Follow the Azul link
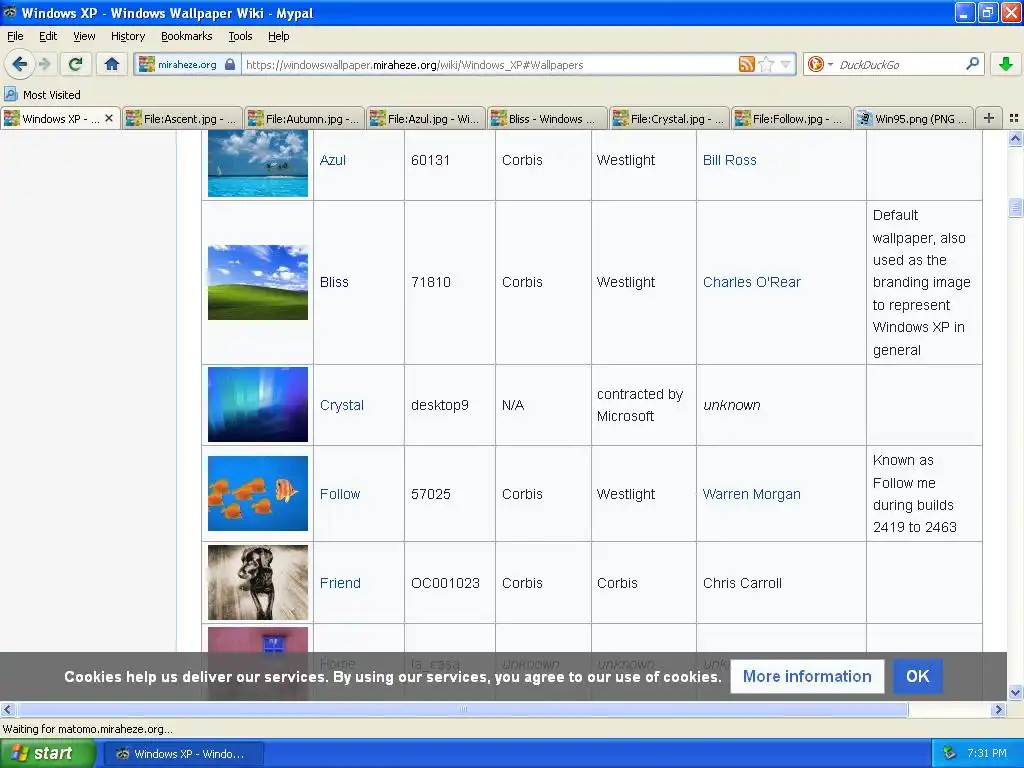This screenshot has height=768, width=1024. pos(332,160)
